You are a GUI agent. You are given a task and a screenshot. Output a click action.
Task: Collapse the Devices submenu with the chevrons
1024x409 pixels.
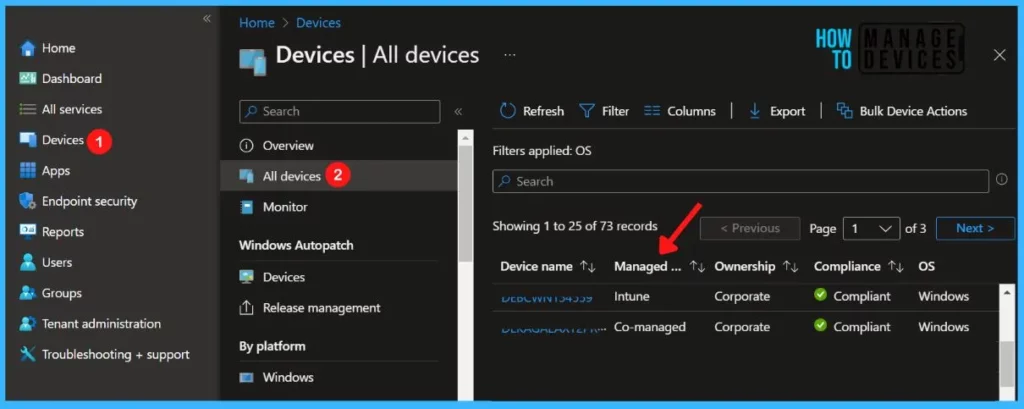click(458, 112)
